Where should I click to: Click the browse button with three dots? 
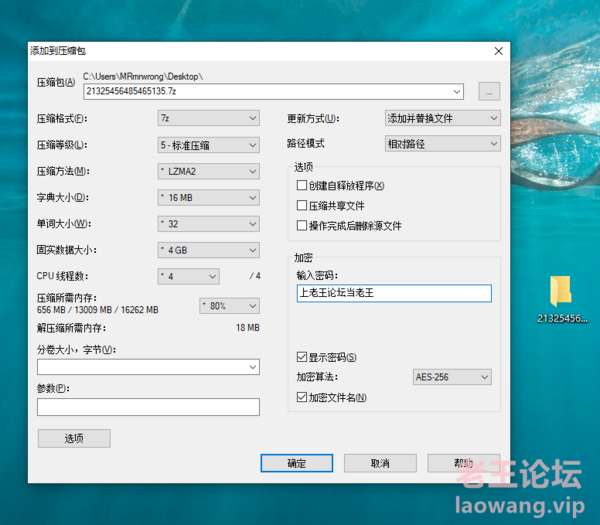click(x=489, y=91)
